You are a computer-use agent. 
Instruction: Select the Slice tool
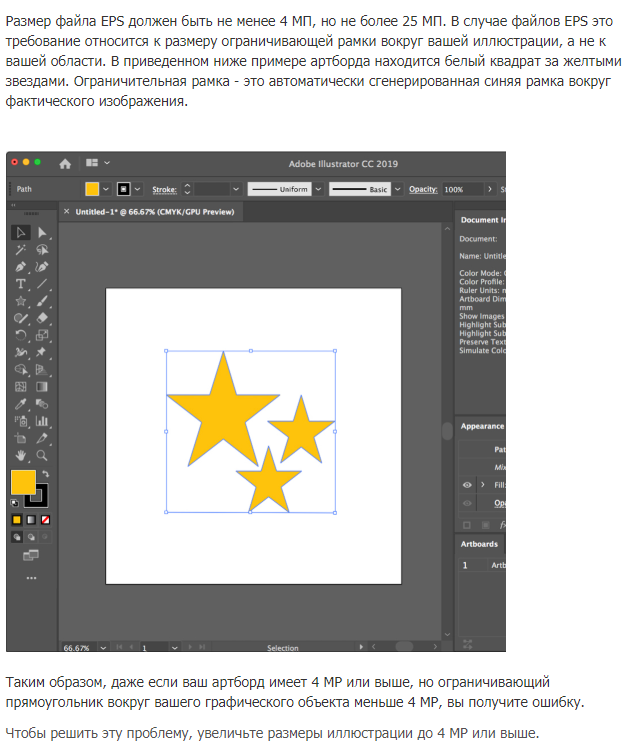coord(42,438)
